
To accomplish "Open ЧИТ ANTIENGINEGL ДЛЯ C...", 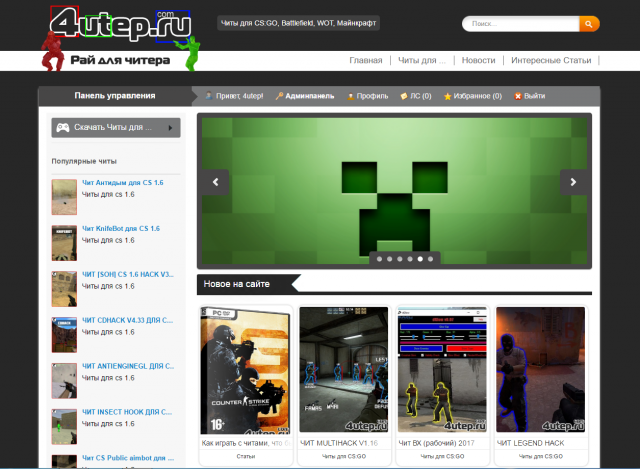I will point(128,366).
